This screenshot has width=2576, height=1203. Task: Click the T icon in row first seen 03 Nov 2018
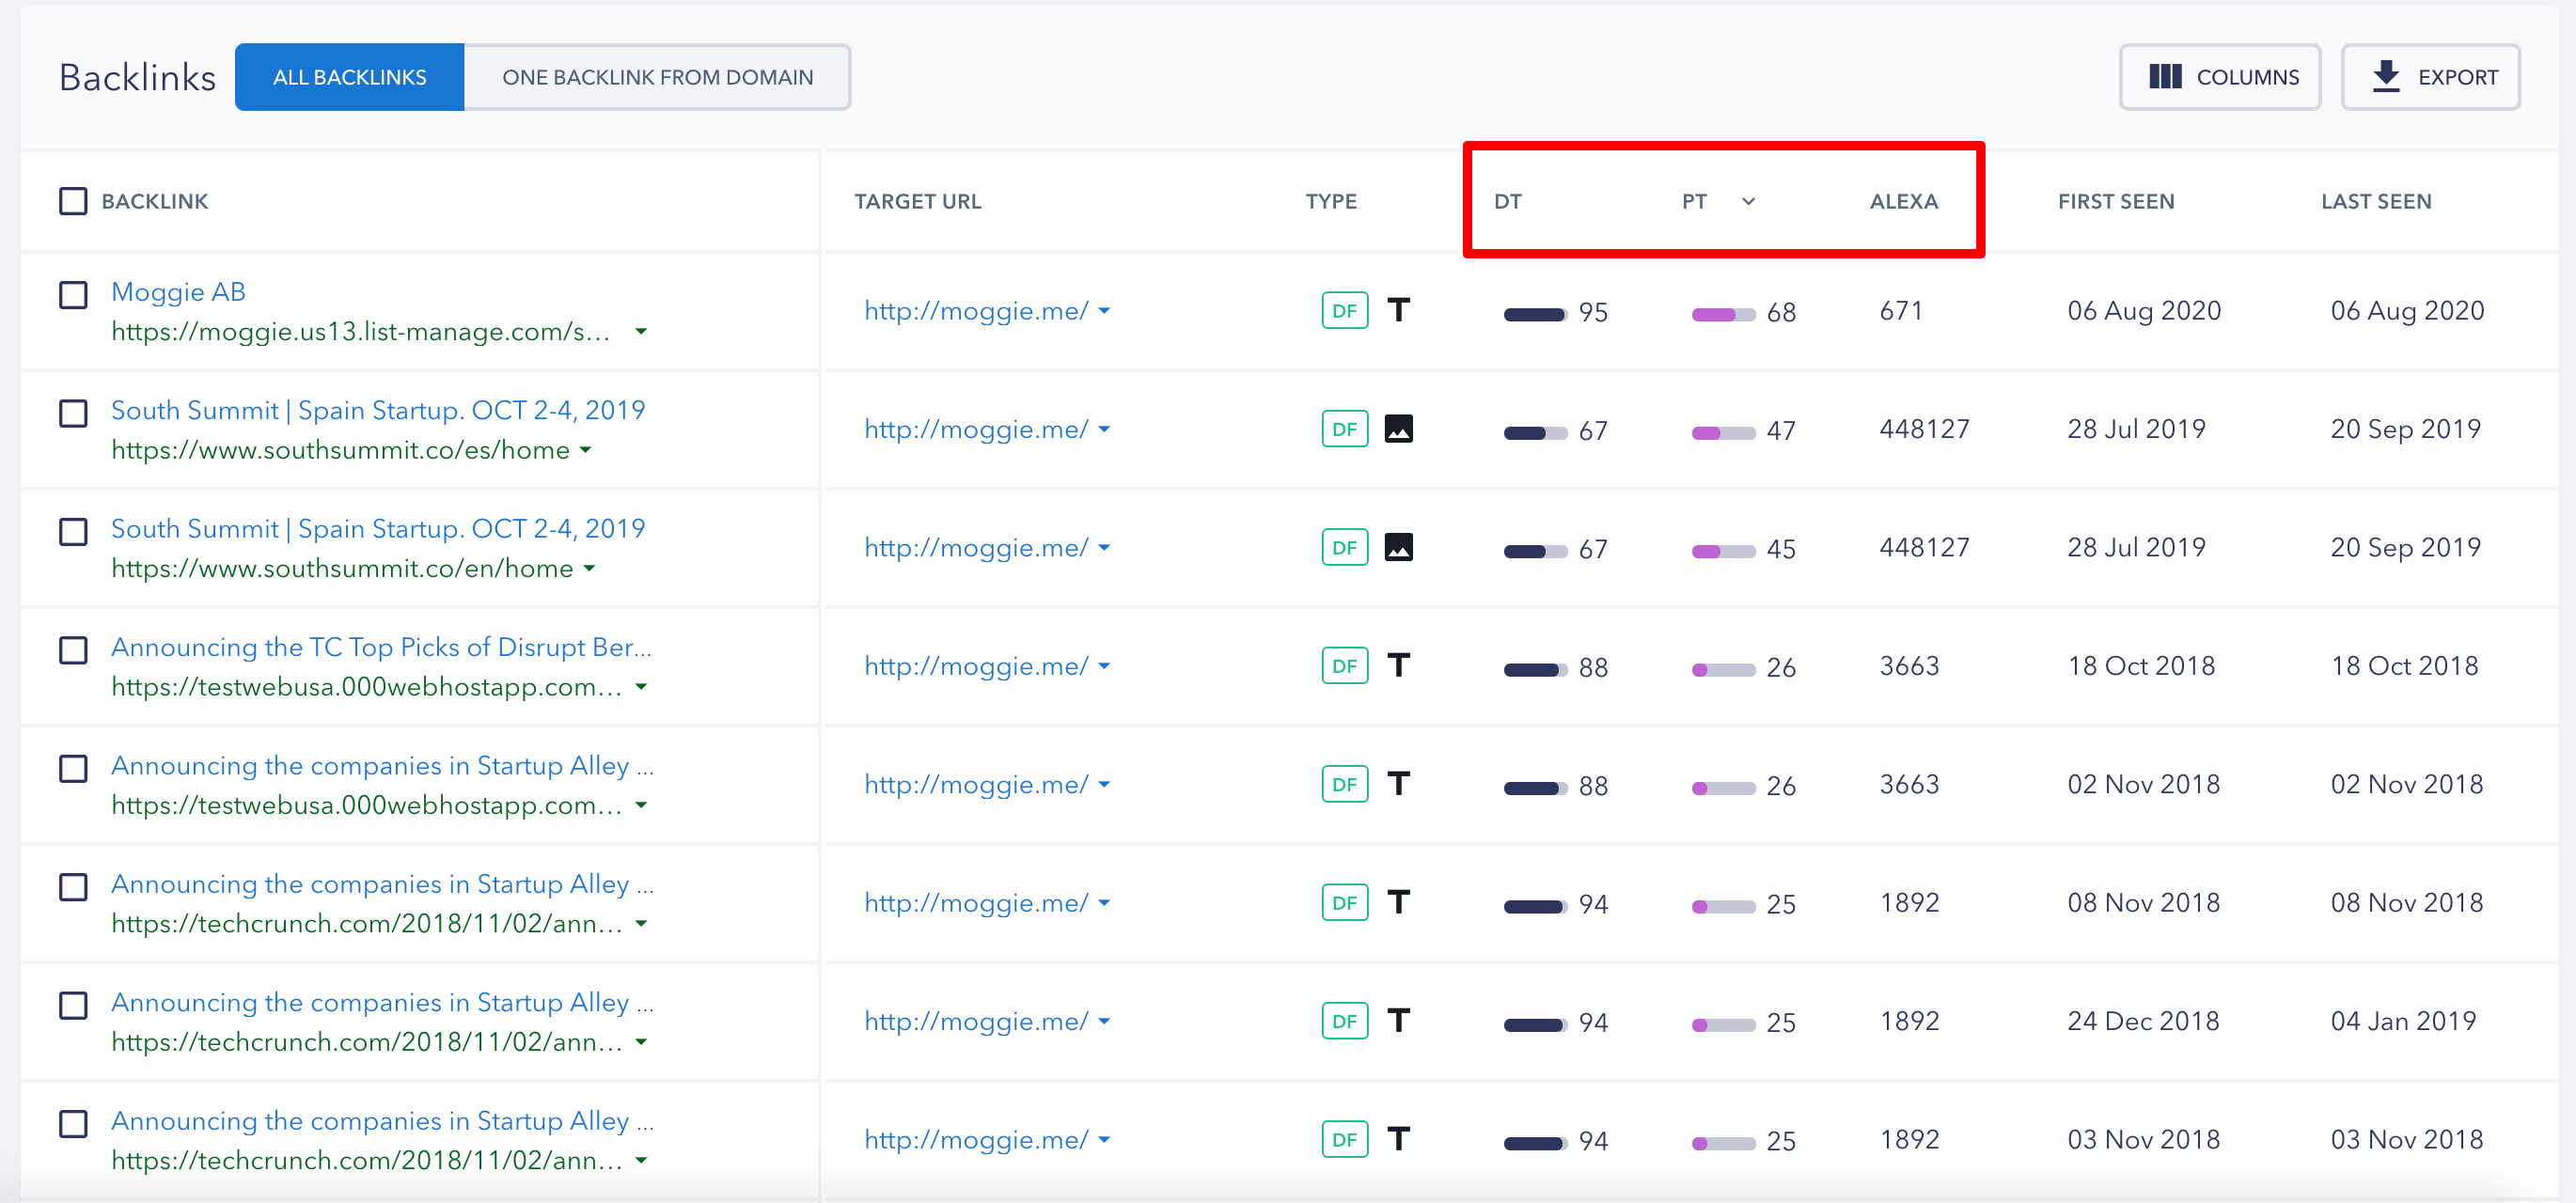(x=1398, y=1139)
